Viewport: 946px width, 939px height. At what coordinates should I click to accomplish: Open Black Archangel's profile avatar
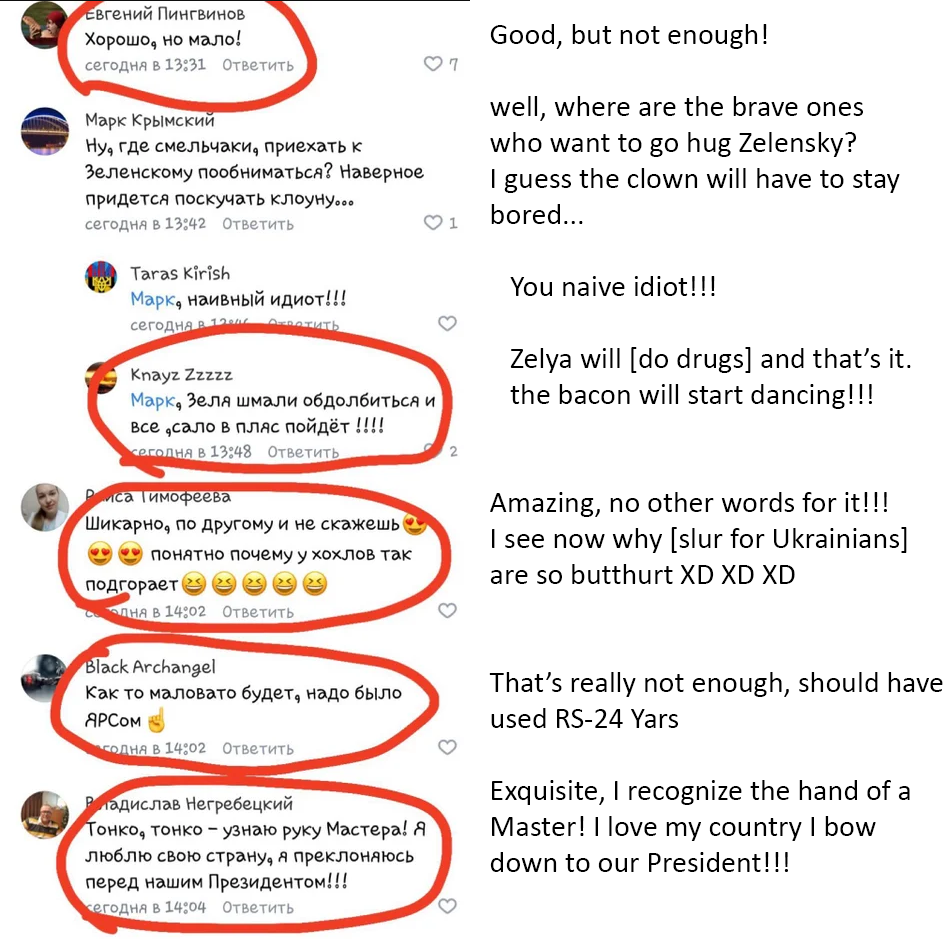[x=45, y=678]
